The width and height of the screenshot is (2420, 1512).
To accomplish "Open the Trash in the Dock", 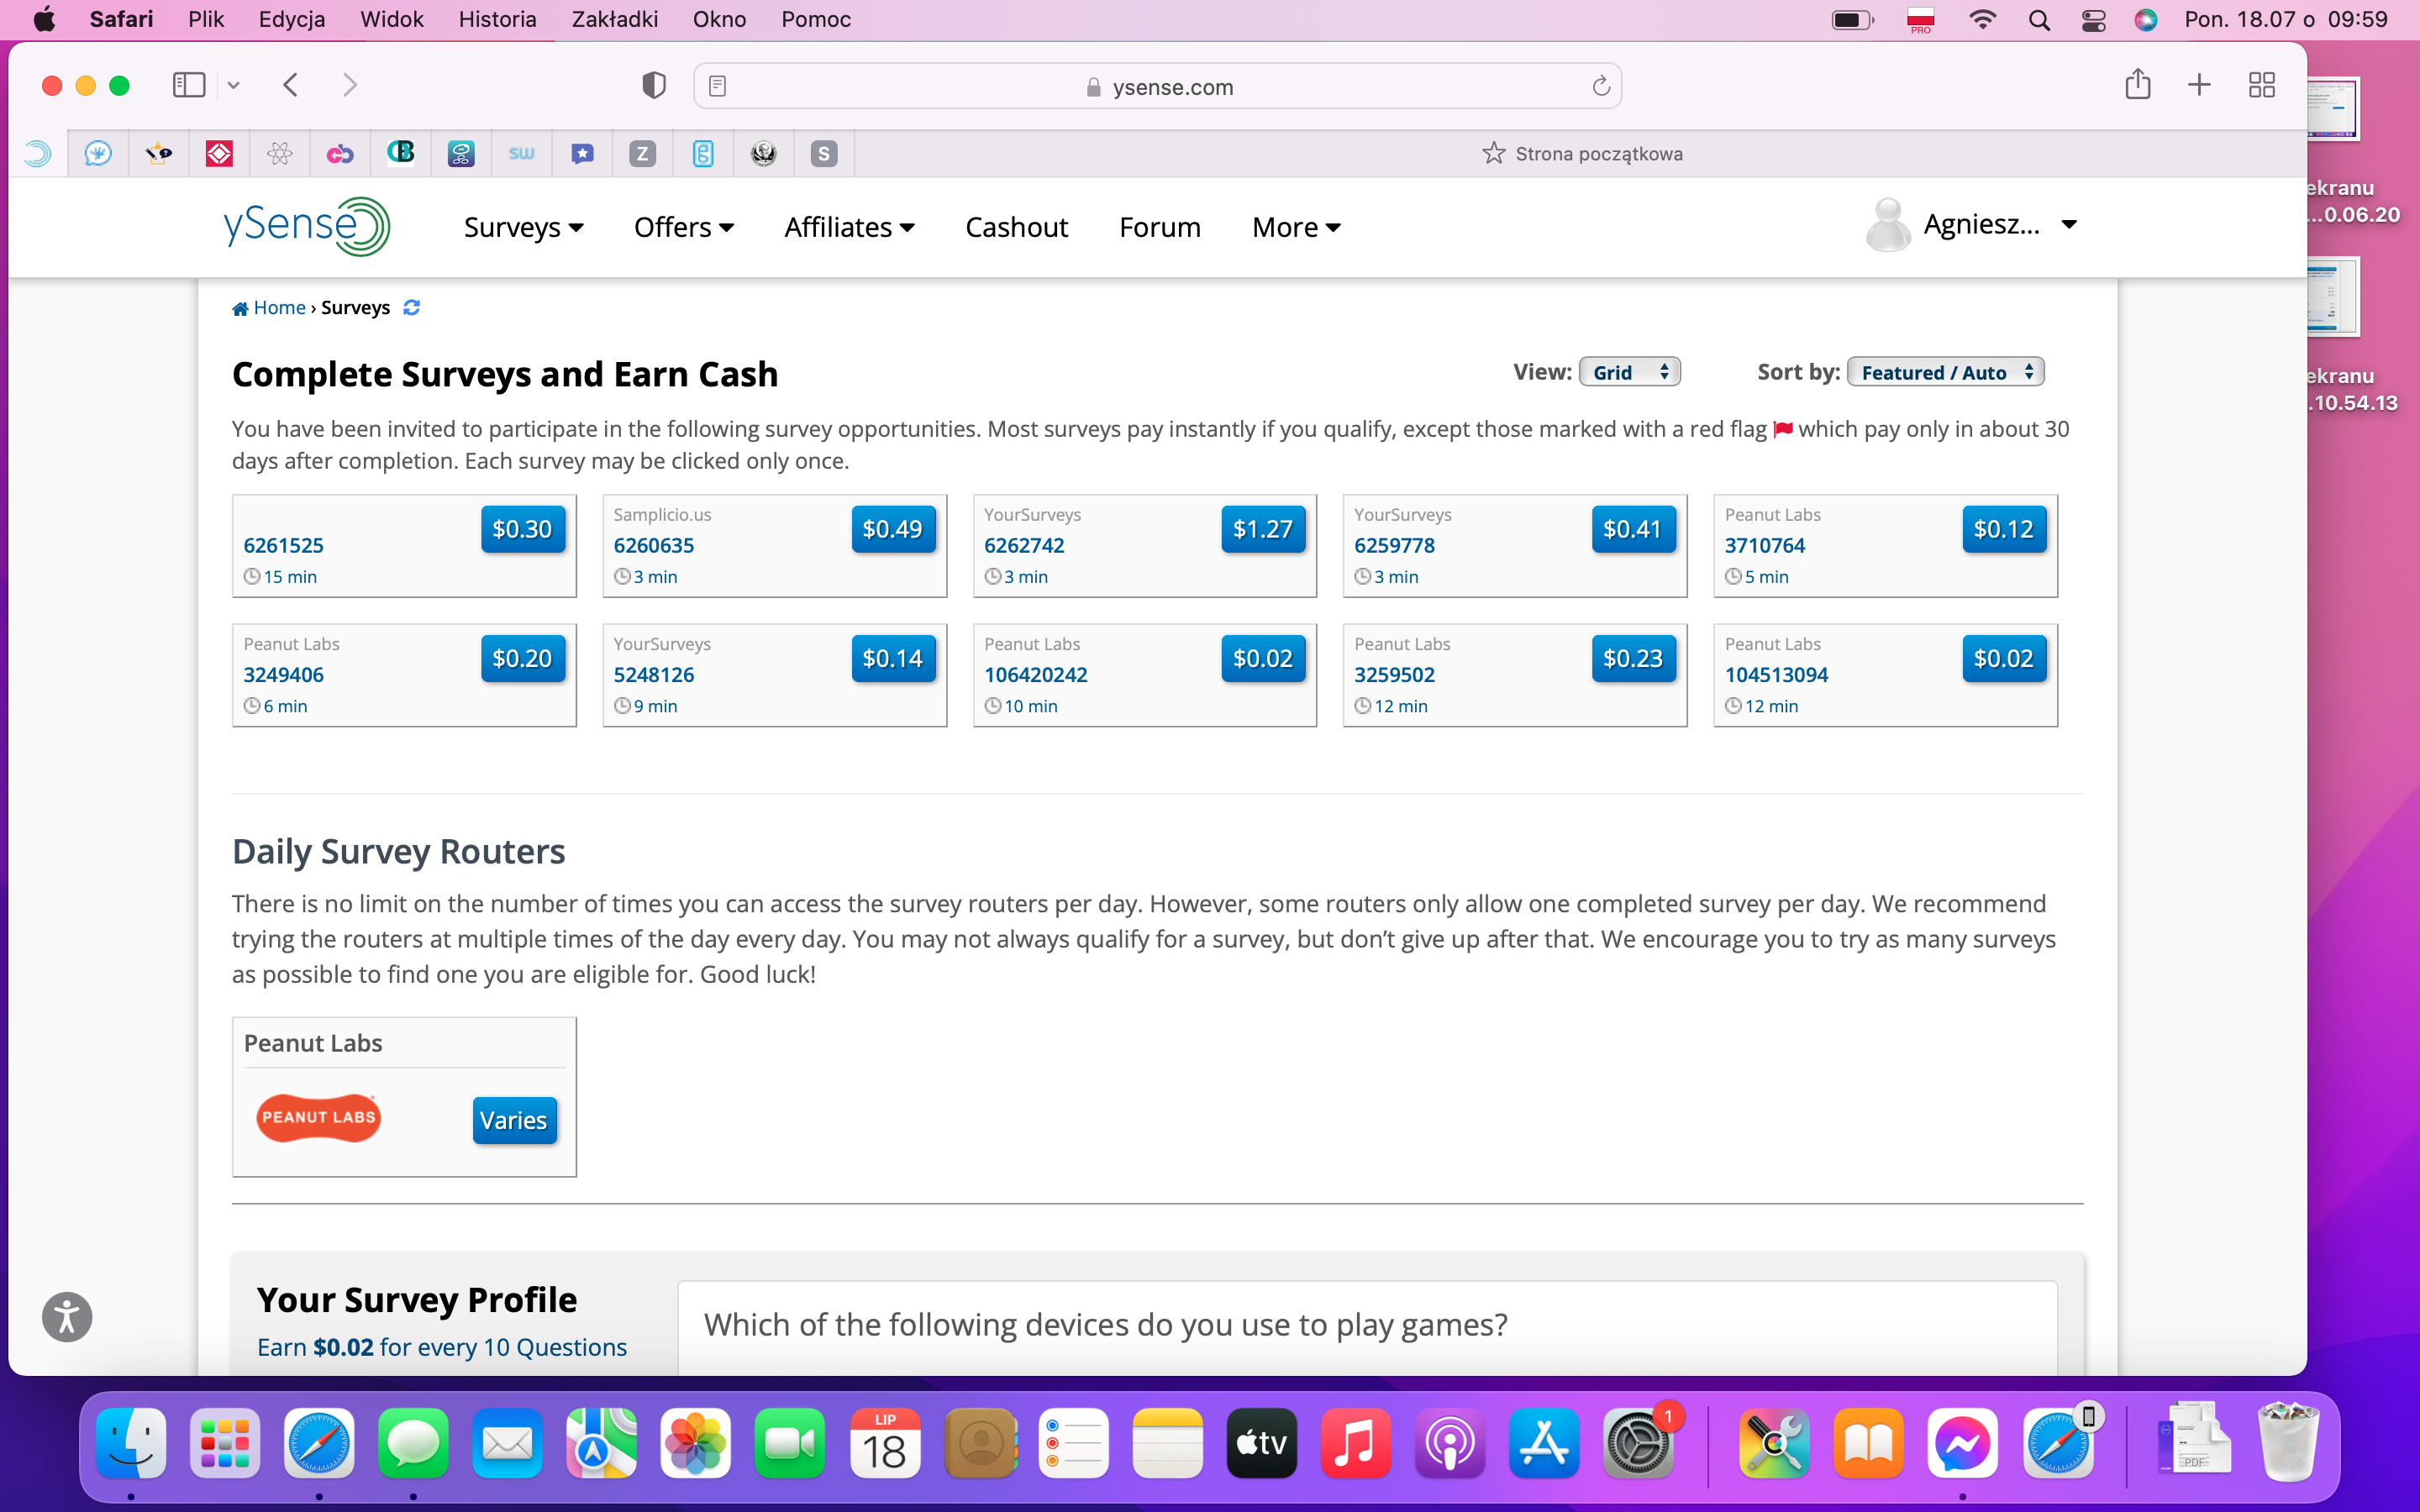I will (2288, 1443).
